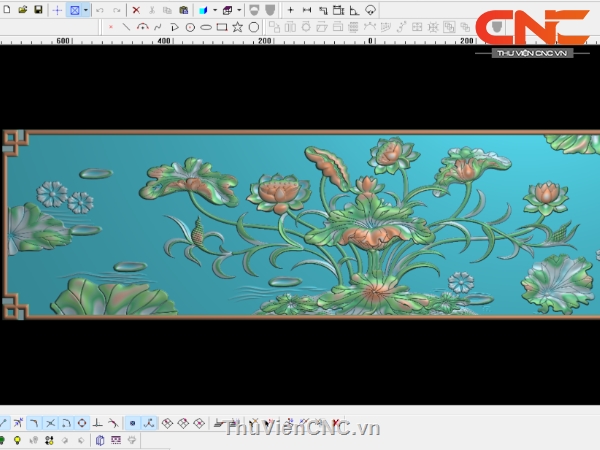
Task: Click the purple dotted panel icon
Action: click(x=116, y=440)
